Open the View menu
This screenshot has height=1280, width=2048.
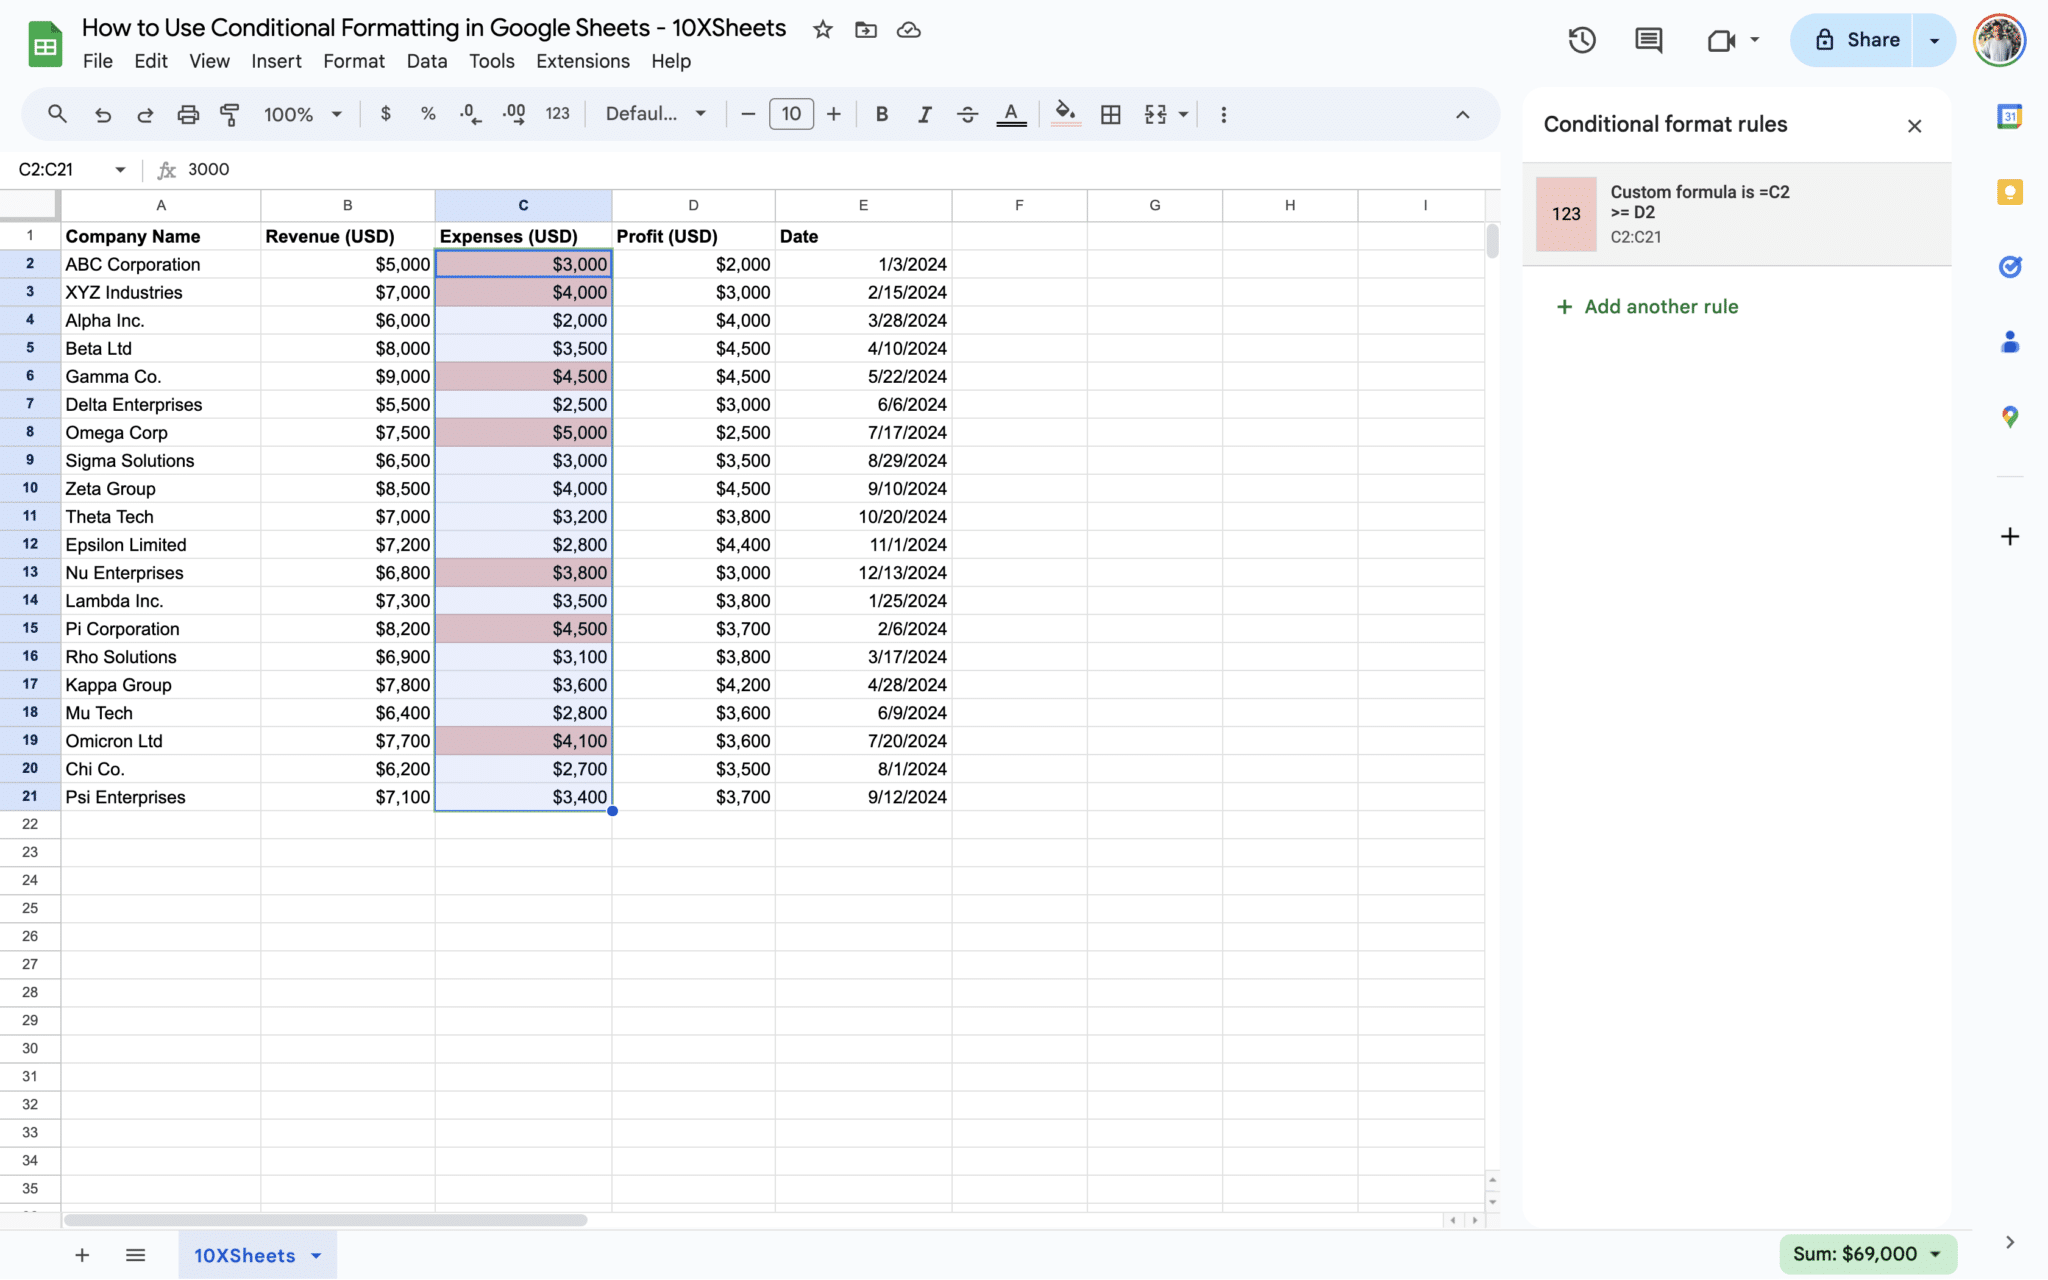(209, 61)
